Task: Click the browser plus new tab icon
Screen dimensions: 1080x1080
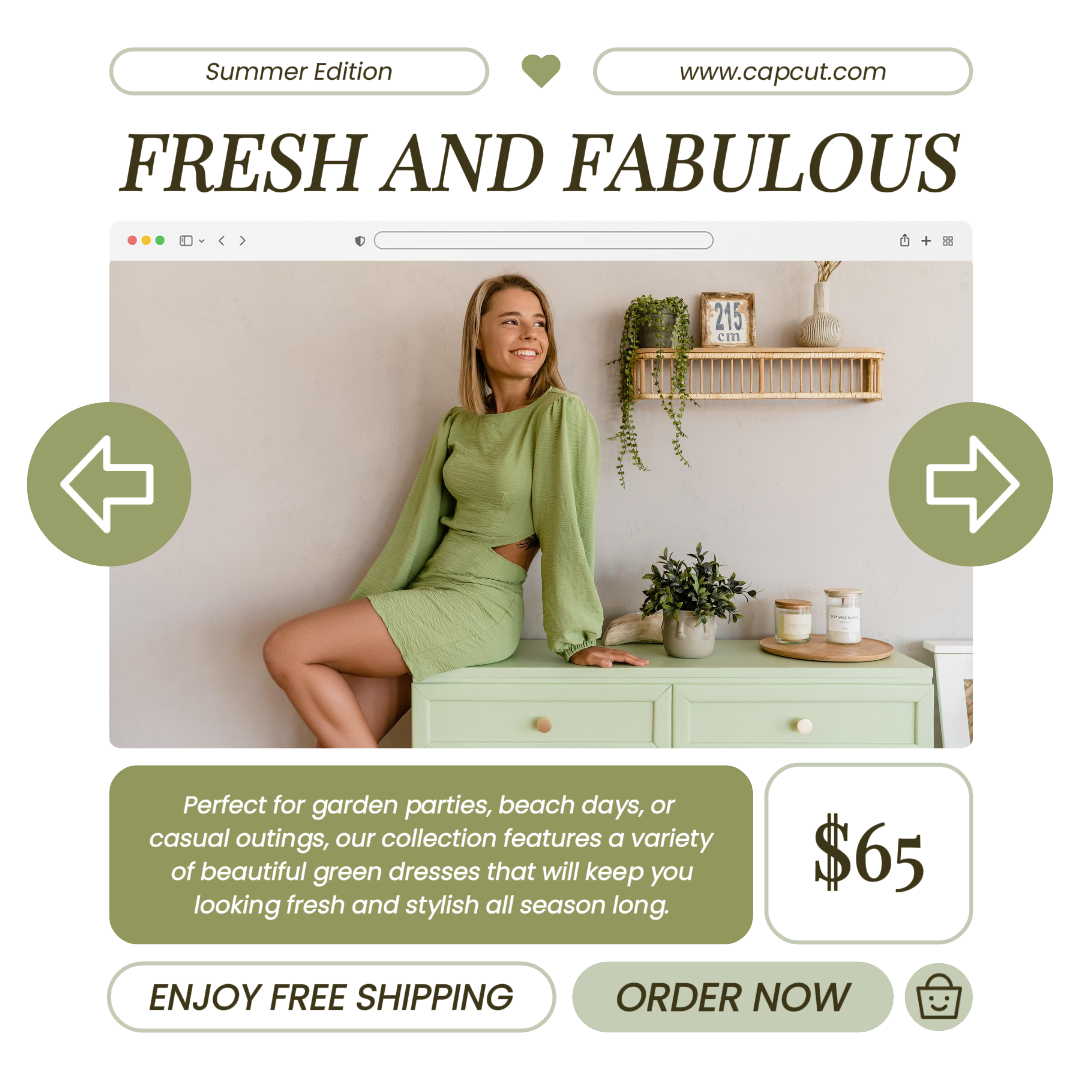Action: point(926,240)
